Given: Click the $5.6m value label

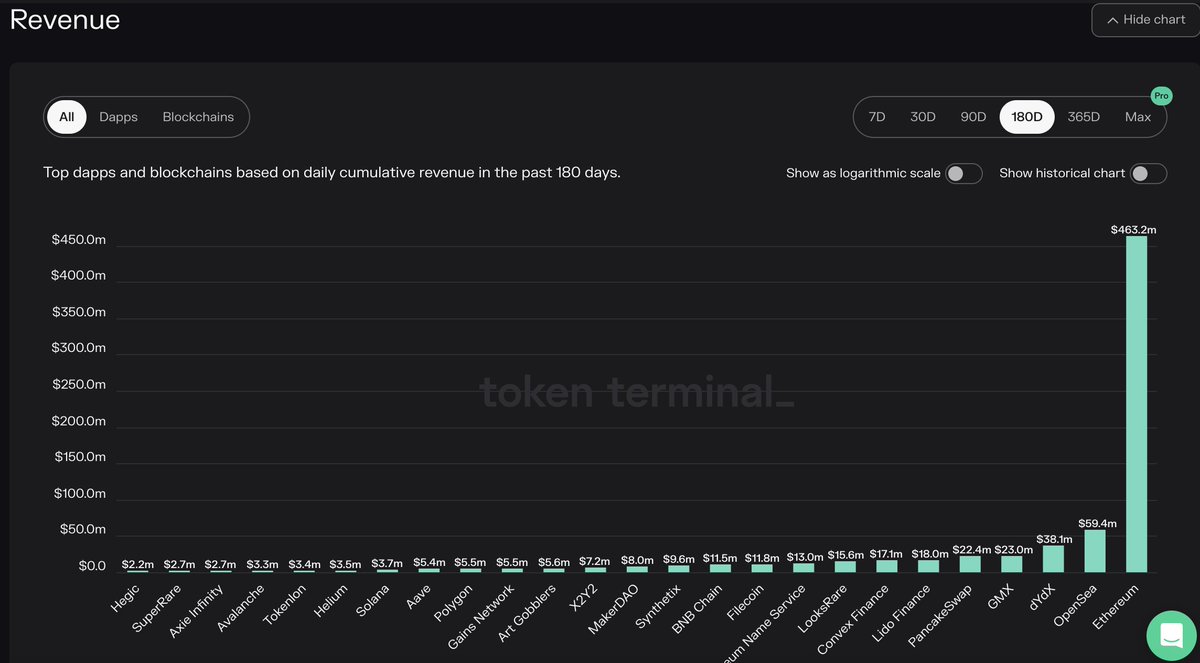Looking at the screenshot, I should point(554,562).
